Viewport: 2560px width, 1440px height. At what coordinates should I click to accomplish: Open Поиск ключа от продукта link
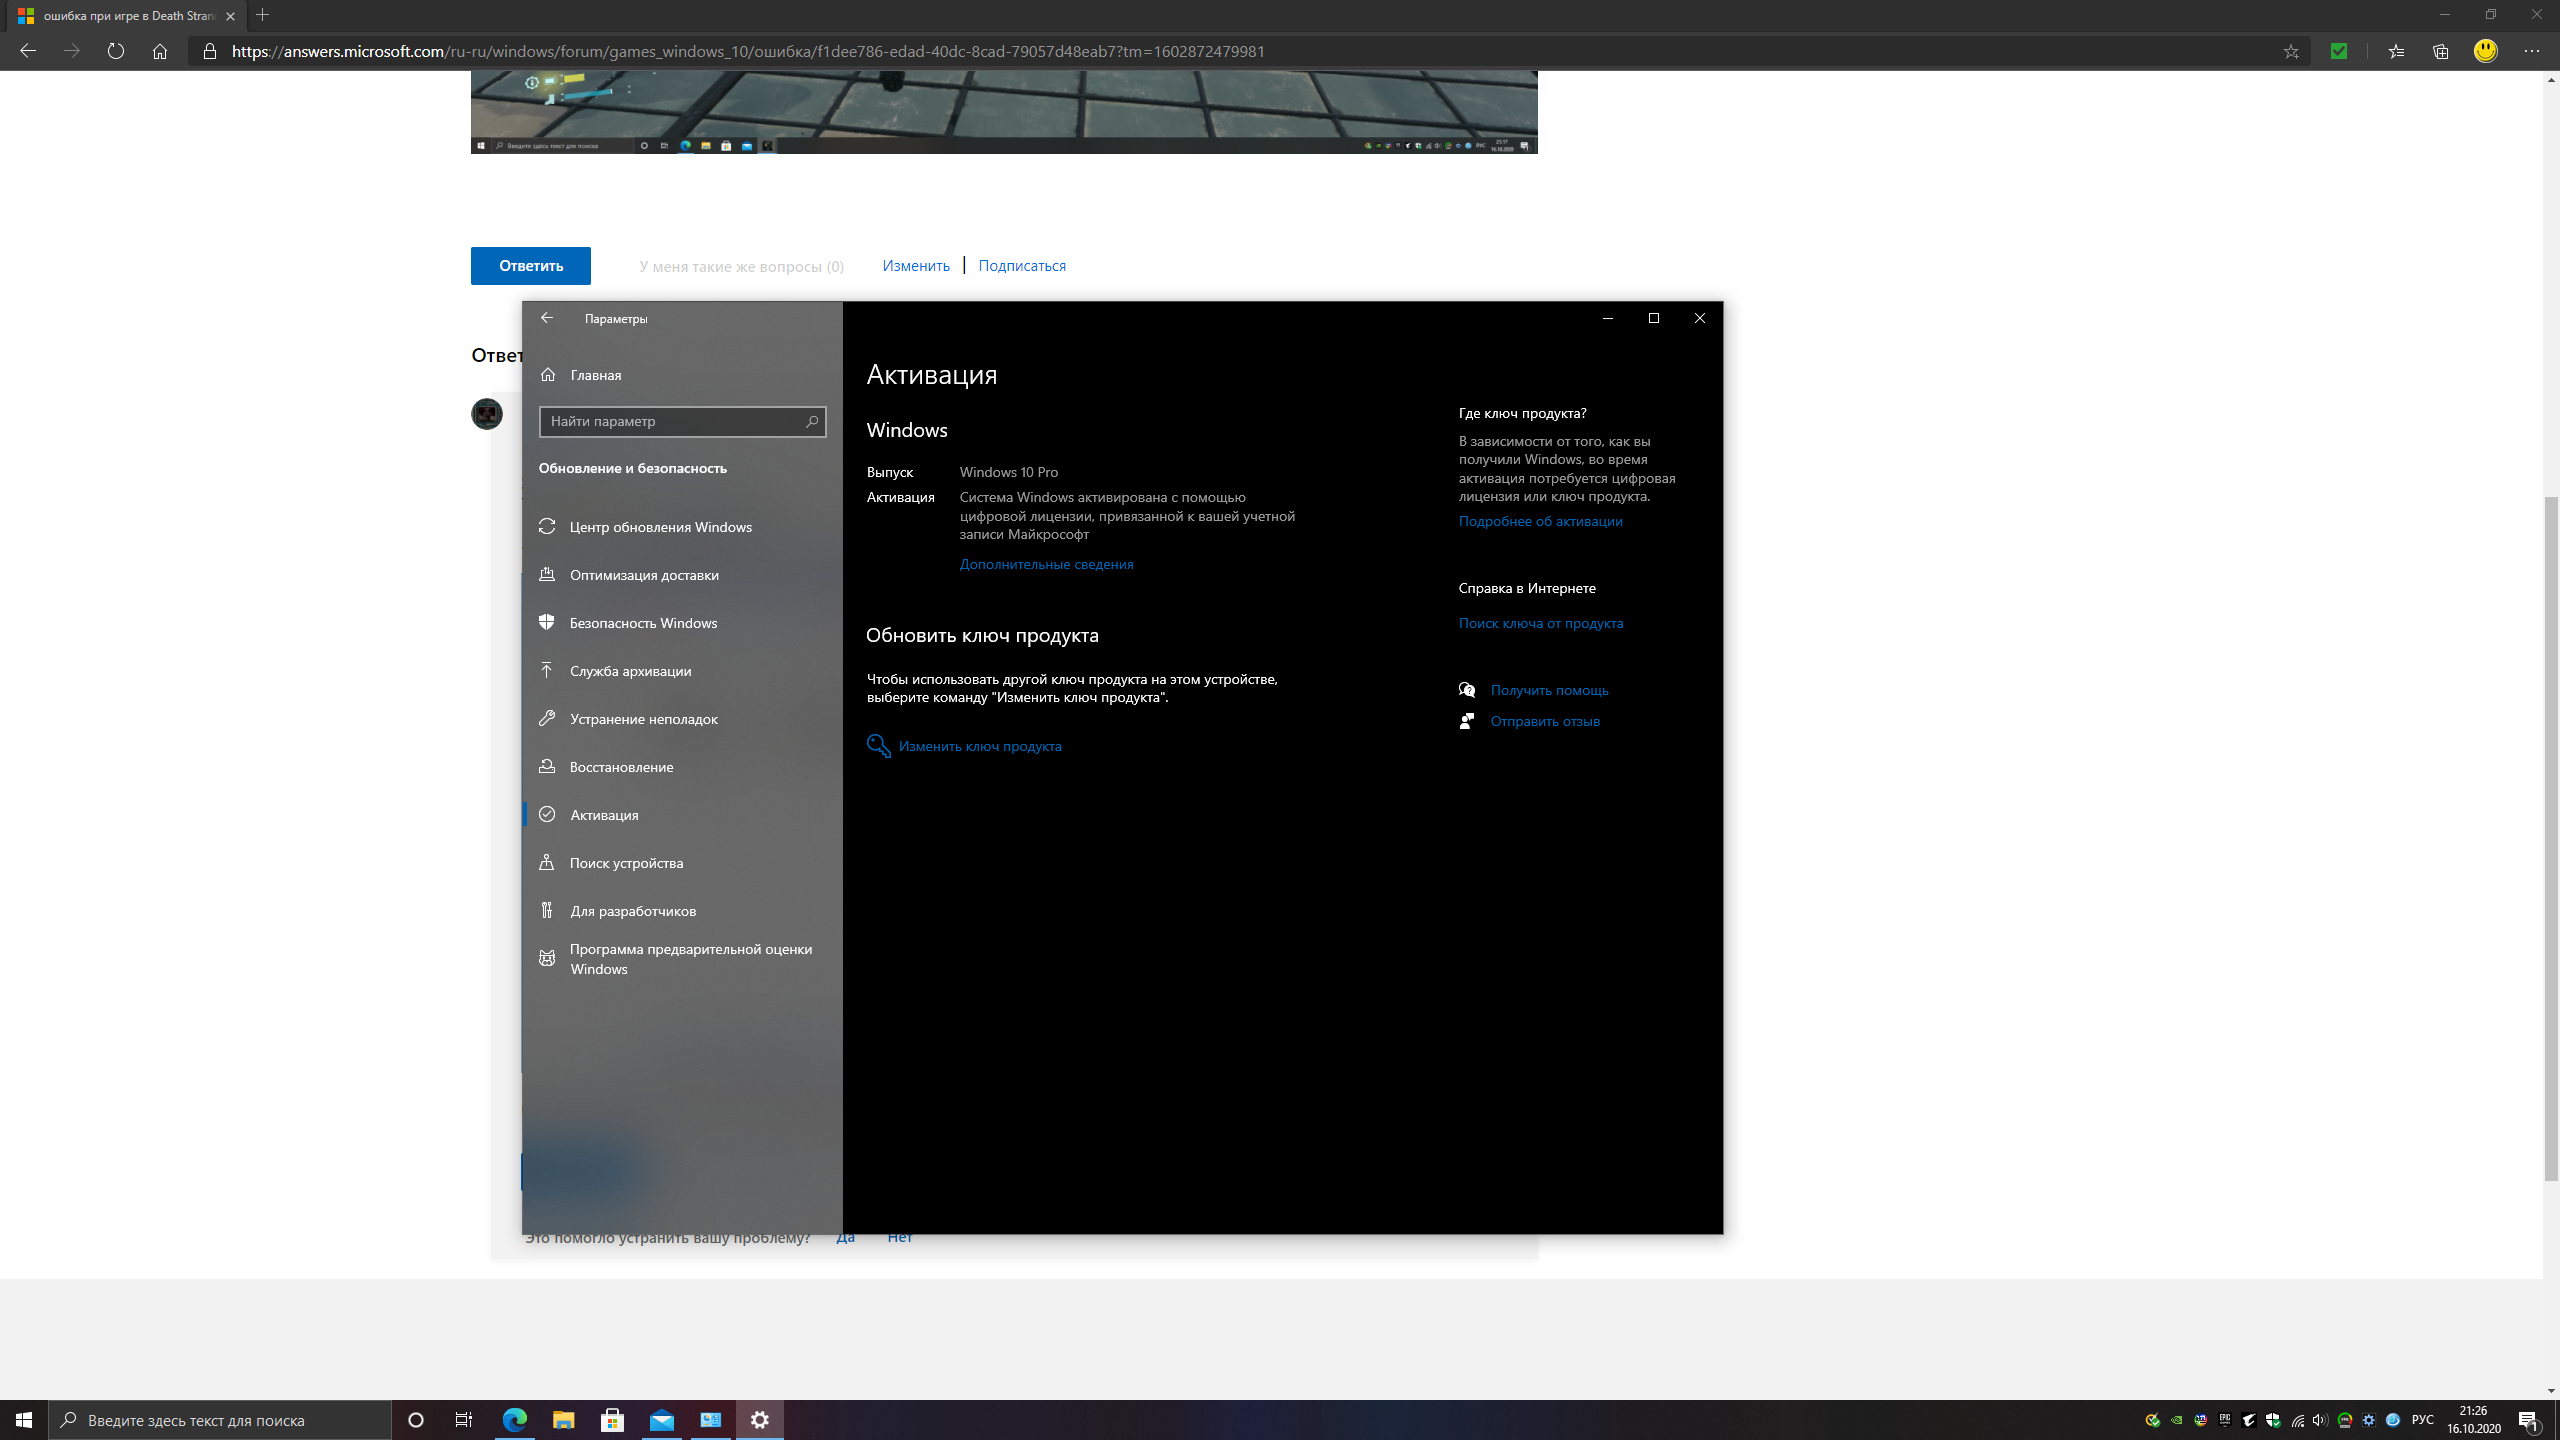coord(1540,623)
